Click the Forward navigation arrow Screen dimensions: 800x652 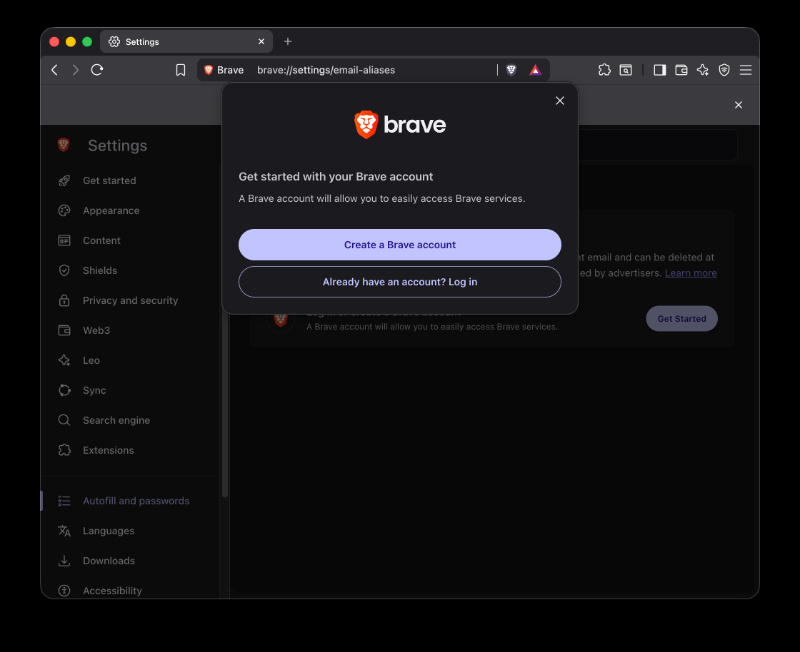coord(76,70)
